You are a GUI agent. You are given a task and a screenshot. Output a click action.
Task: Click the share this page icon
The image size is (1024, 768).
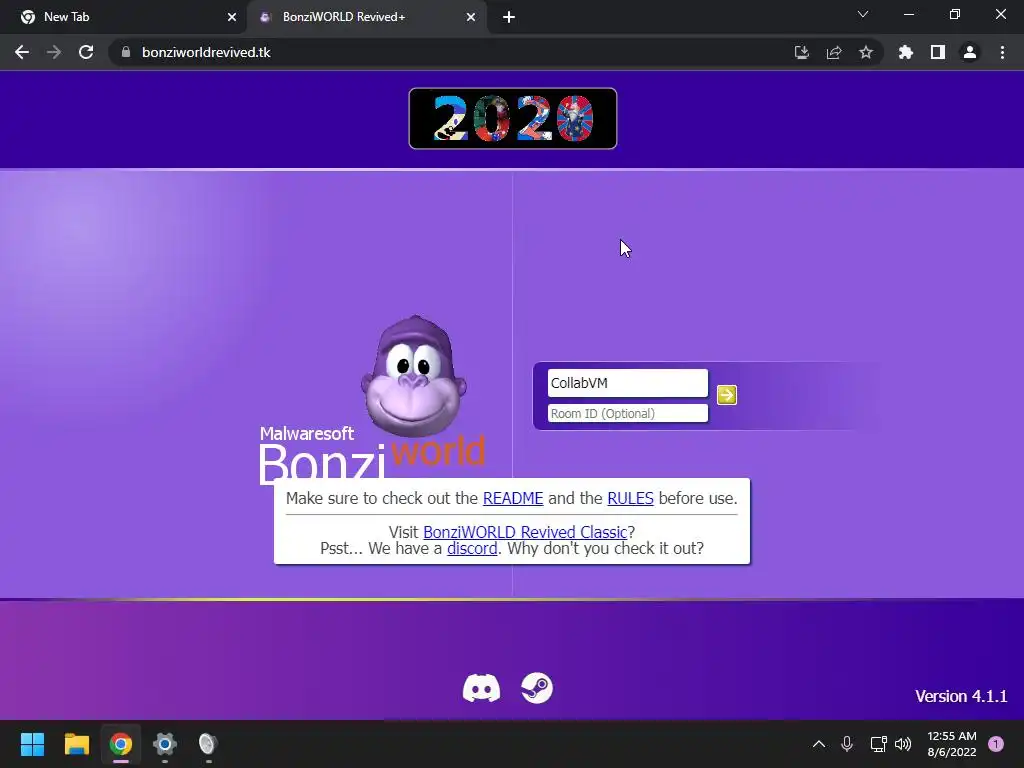(x=834, y=52)
